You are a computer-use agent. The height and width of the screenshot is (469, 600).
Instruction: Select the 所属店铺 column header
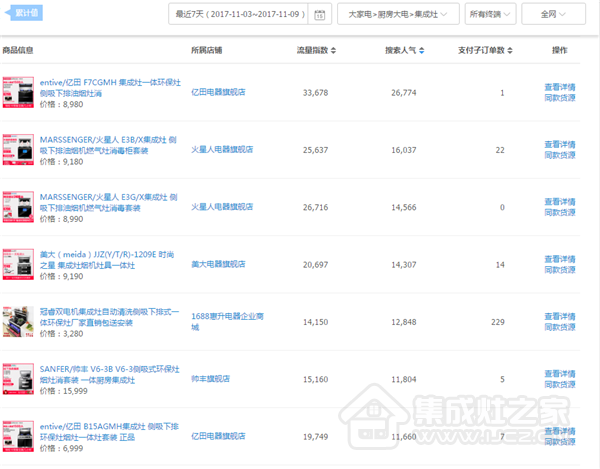coord(207,50)
